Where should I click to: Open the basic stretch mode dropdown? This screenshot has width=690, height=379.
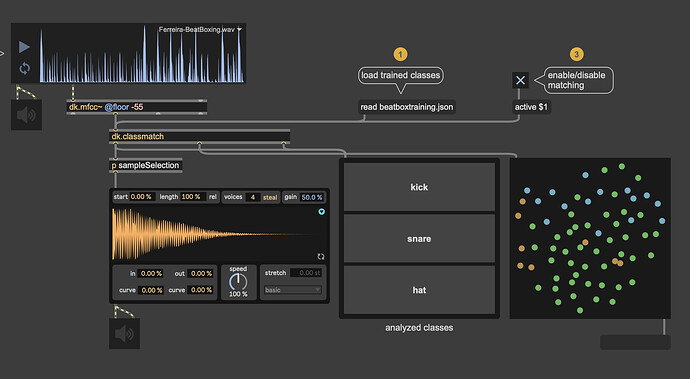click(293, 290)
